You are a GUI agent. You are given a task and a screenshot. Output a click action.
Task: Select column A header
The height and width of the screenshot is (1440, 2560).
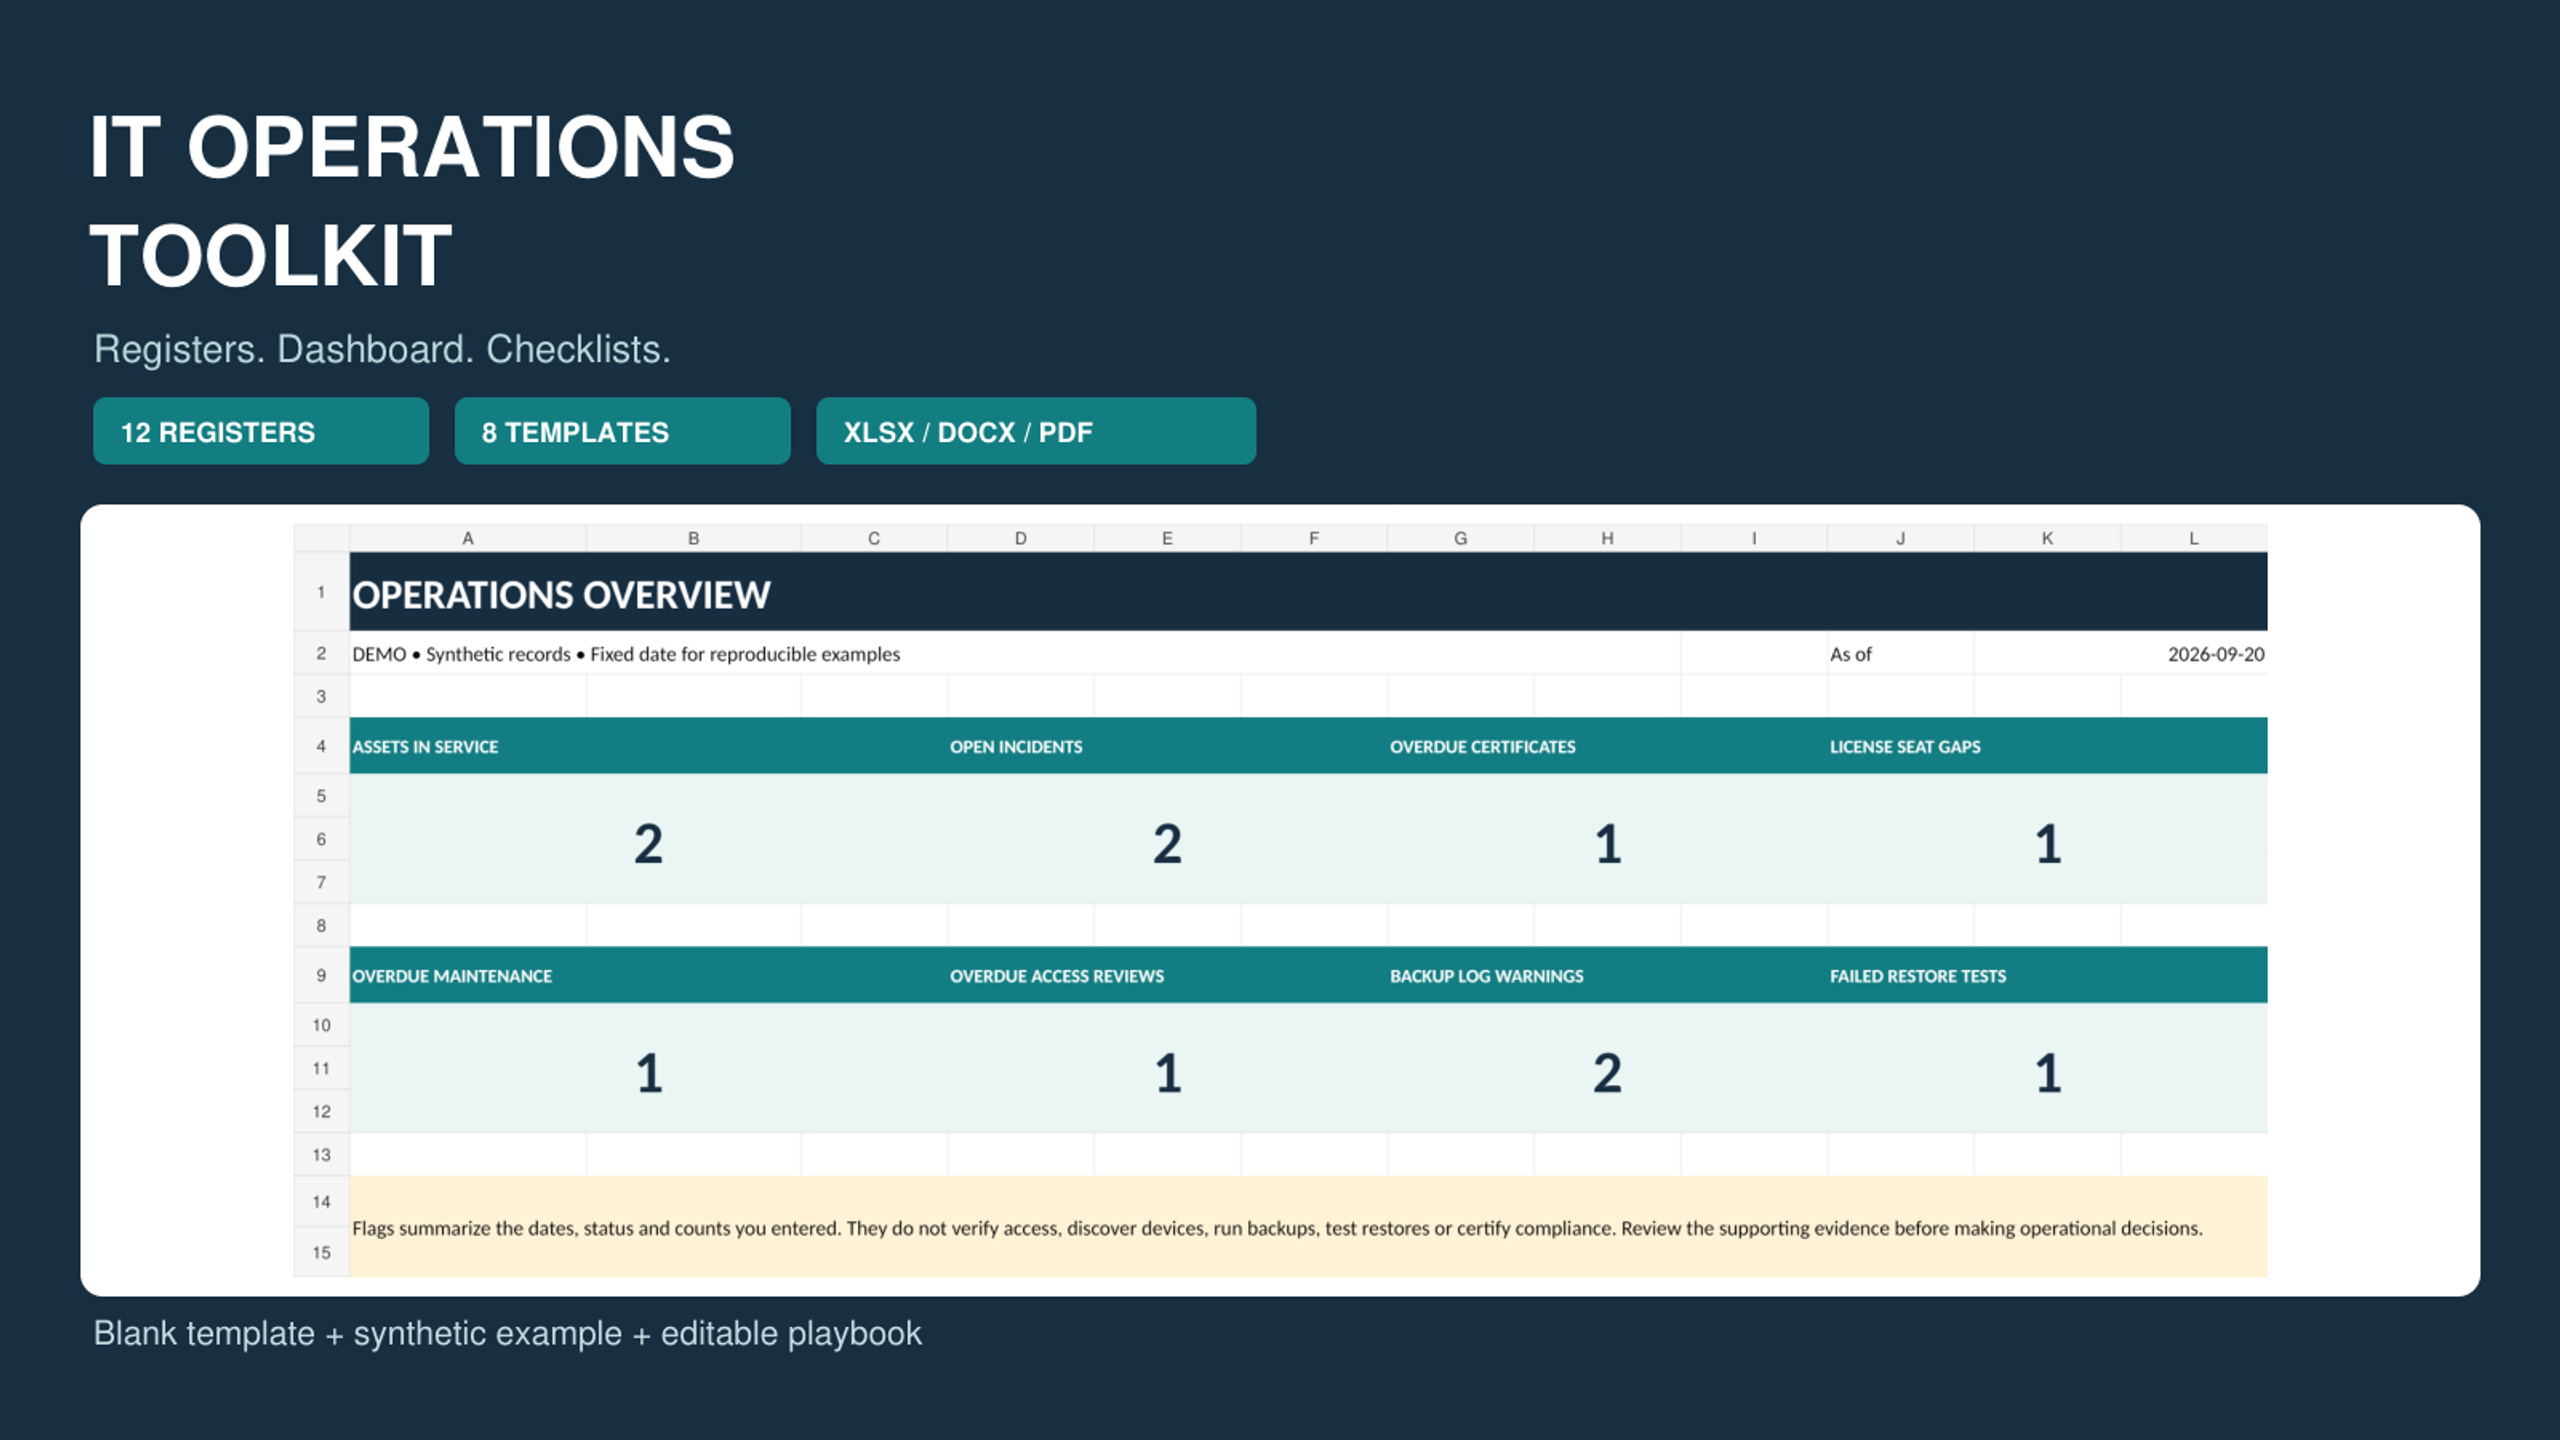468,538
